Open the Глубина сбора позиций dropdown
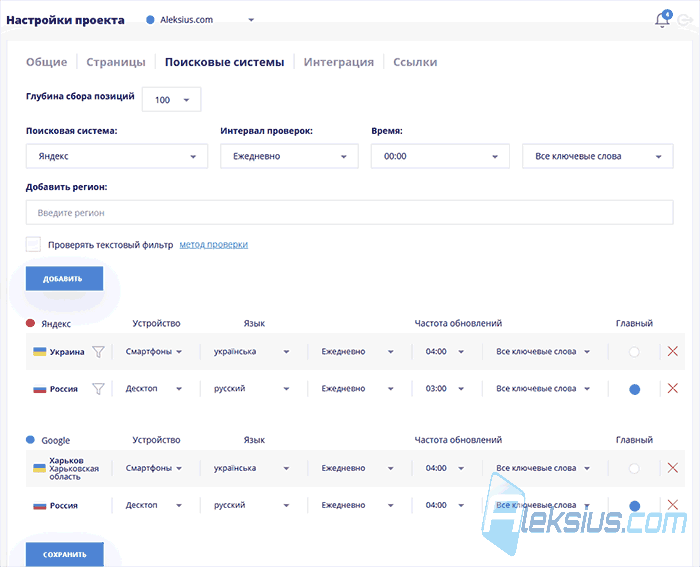The image size is (700, 567). point(171,100)
